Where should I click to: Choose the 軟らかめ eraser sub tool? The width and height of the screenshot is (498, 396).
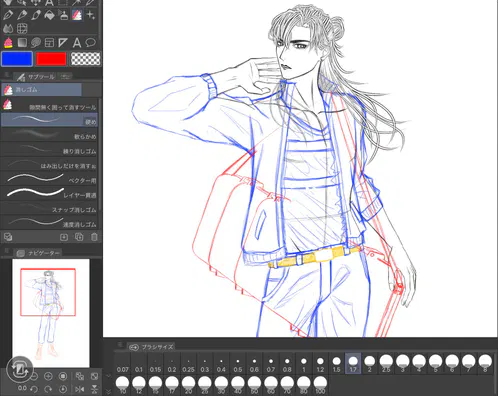tap(49, 134)
